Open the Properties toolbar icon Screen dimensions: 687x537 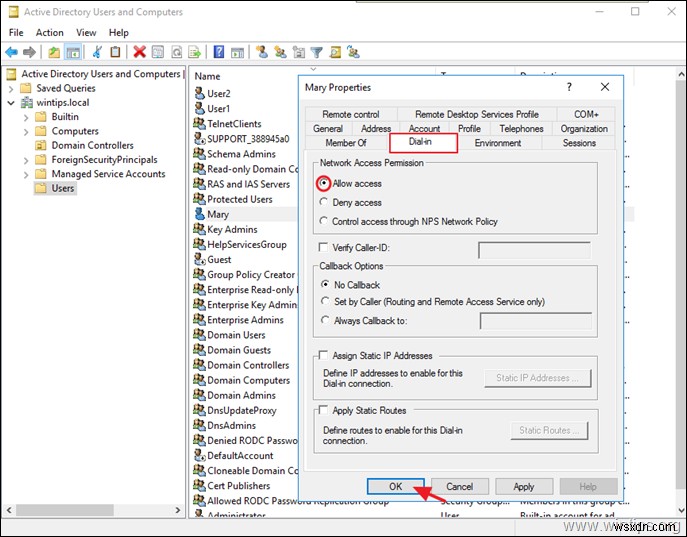point(158,52)
